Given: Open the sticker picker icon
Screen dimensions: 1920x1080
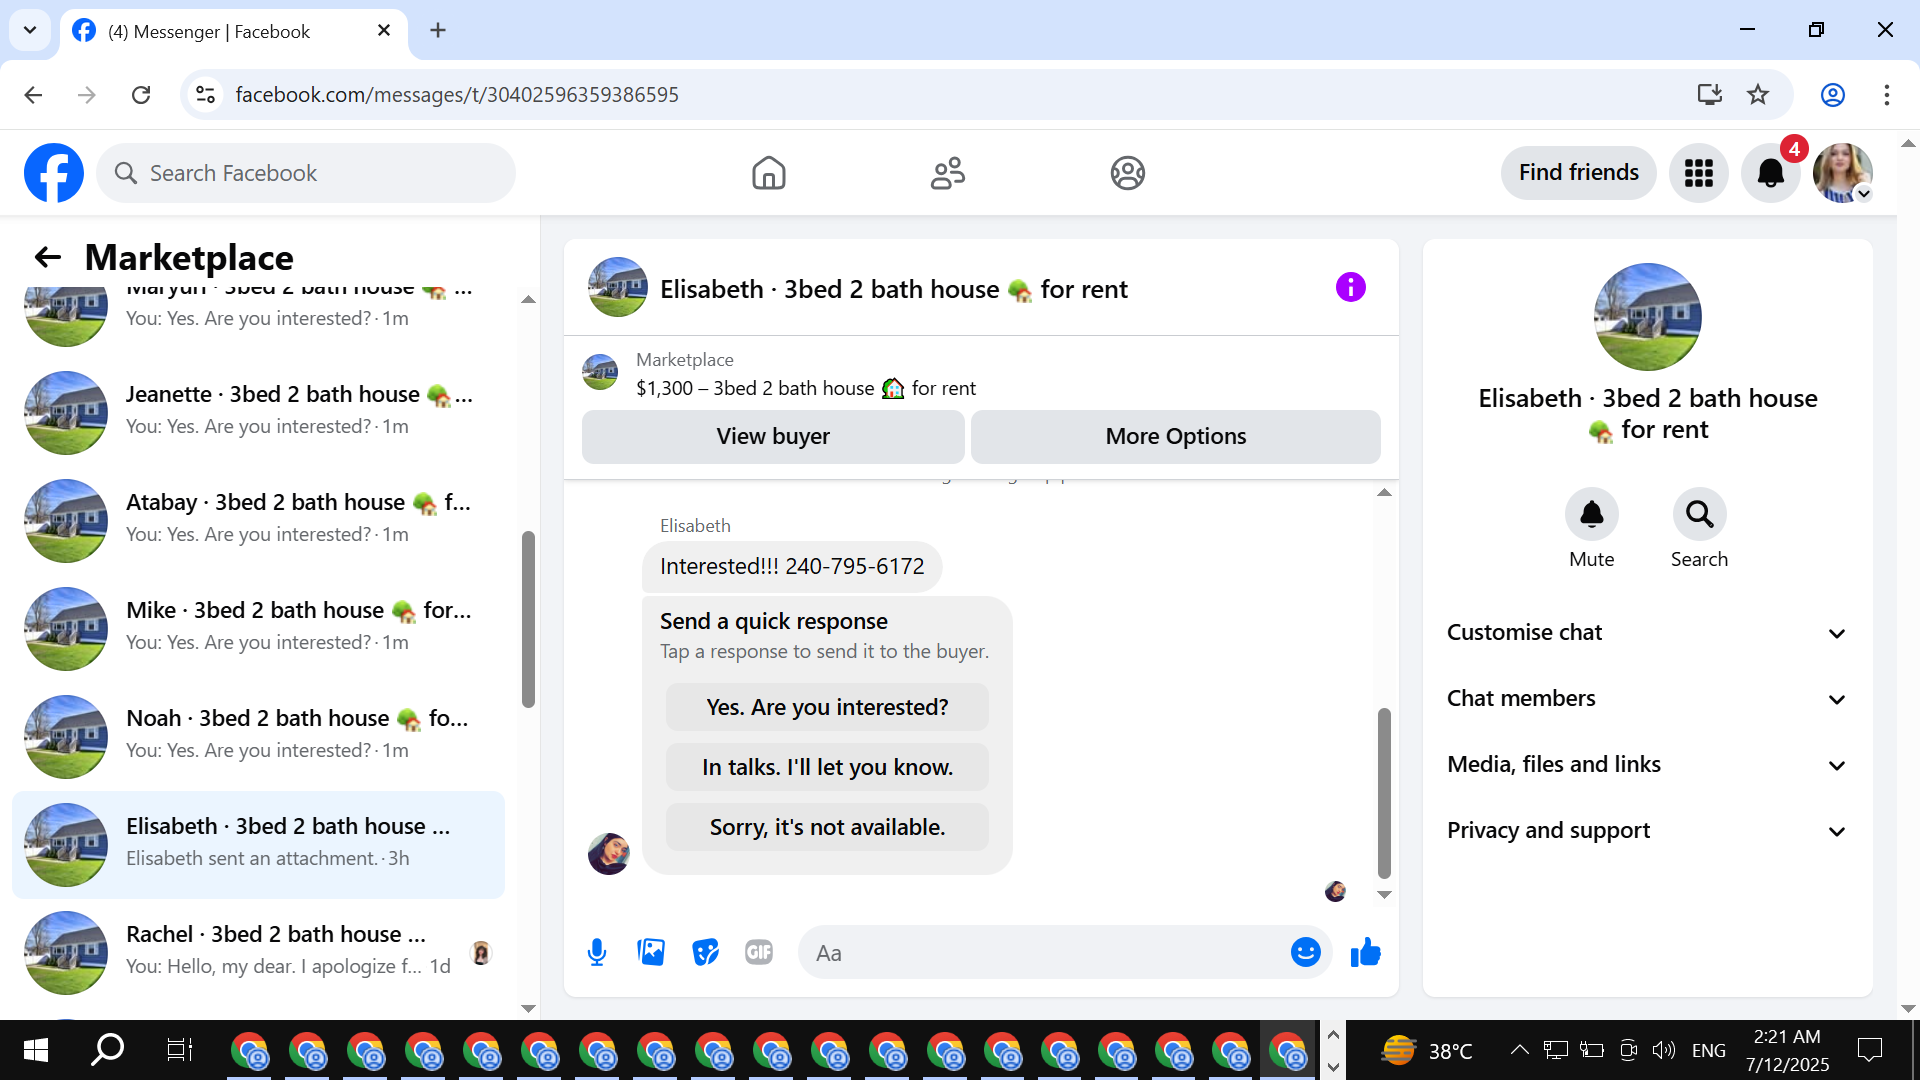Looking at the screenshot, I should (705, 952).
